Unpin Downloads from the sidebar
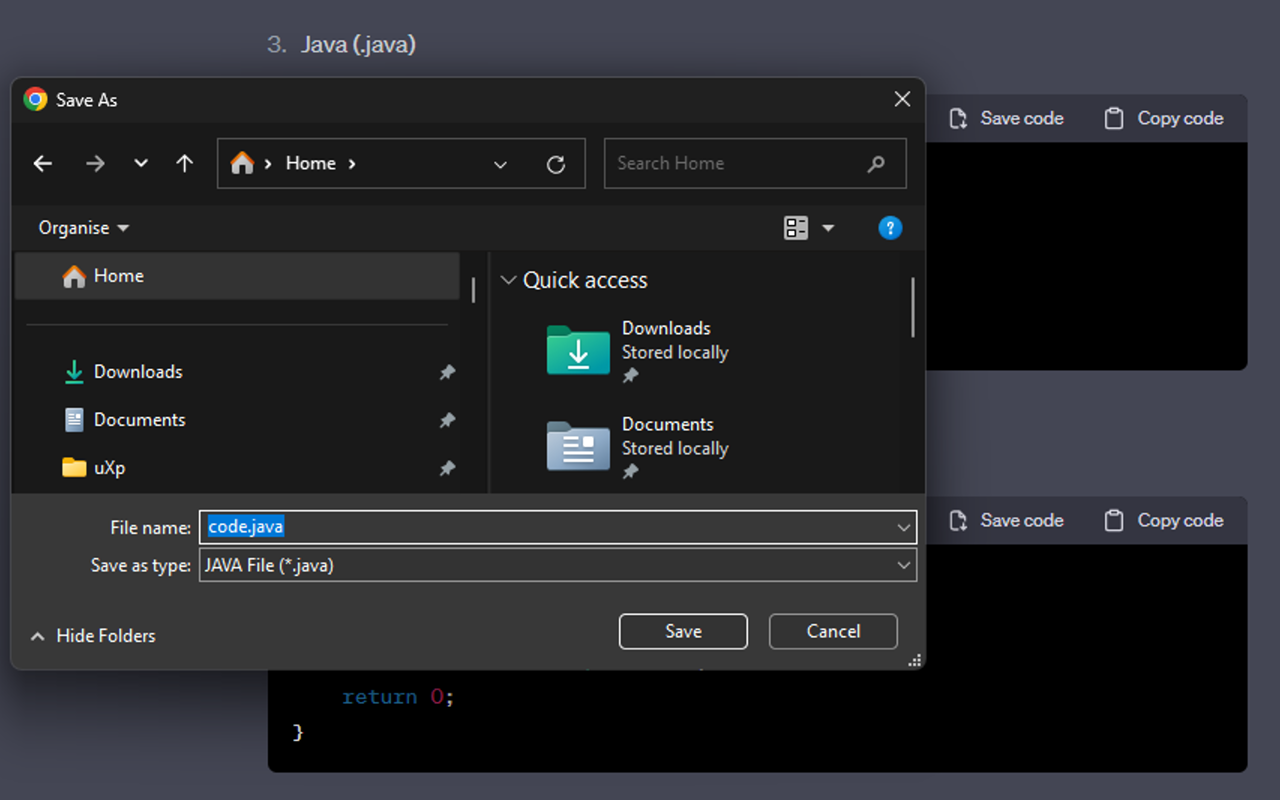The height and width of the screenshot is (800, 1280). pos(447,372)
